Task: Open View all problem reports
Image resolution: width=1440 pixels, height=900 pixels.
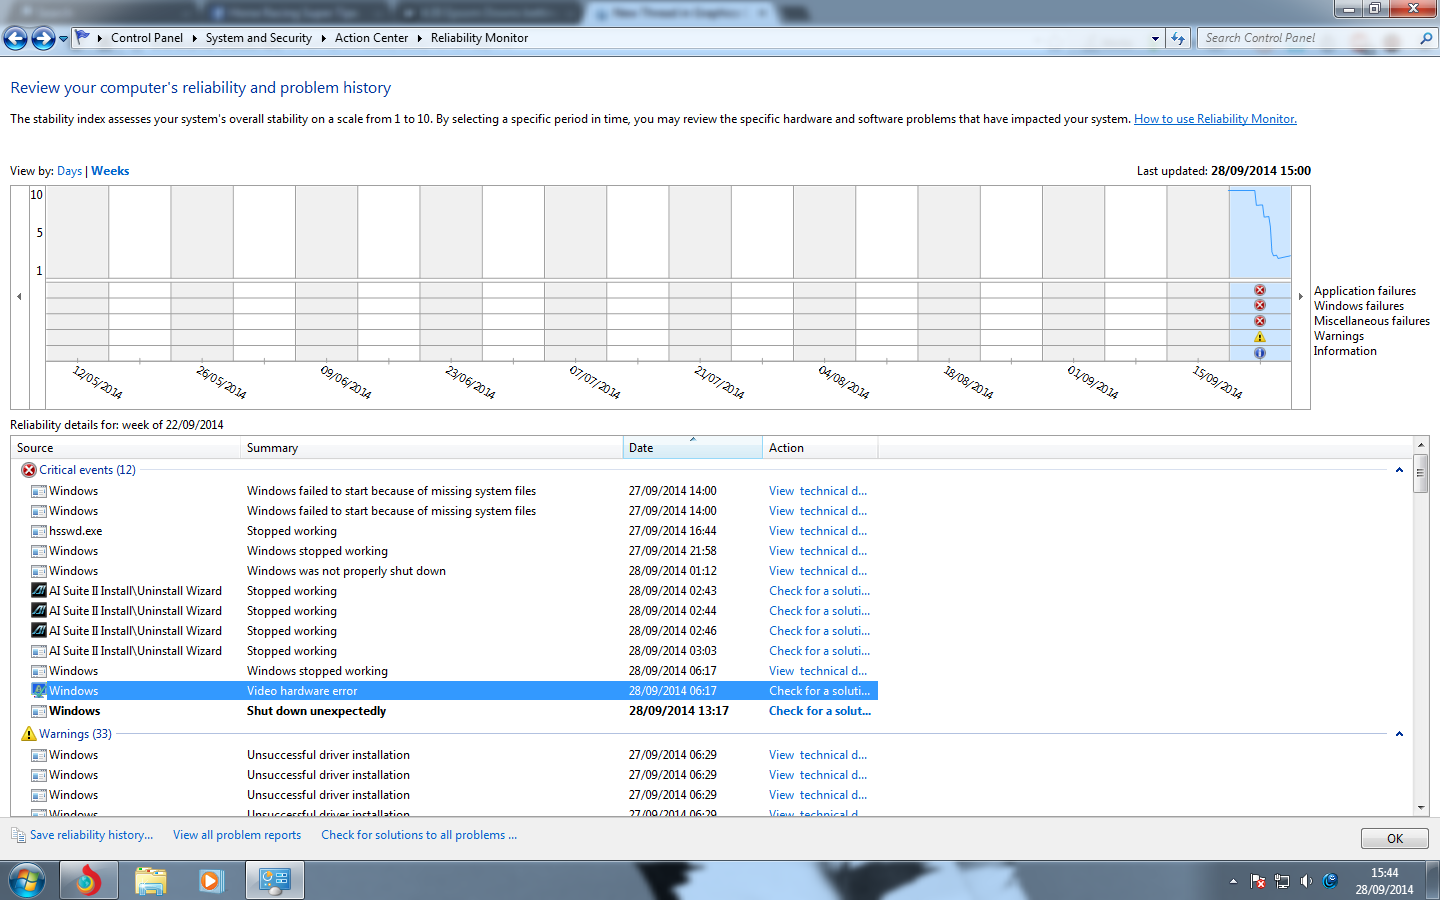Action: pyautogui.click(x=237, y=835)
